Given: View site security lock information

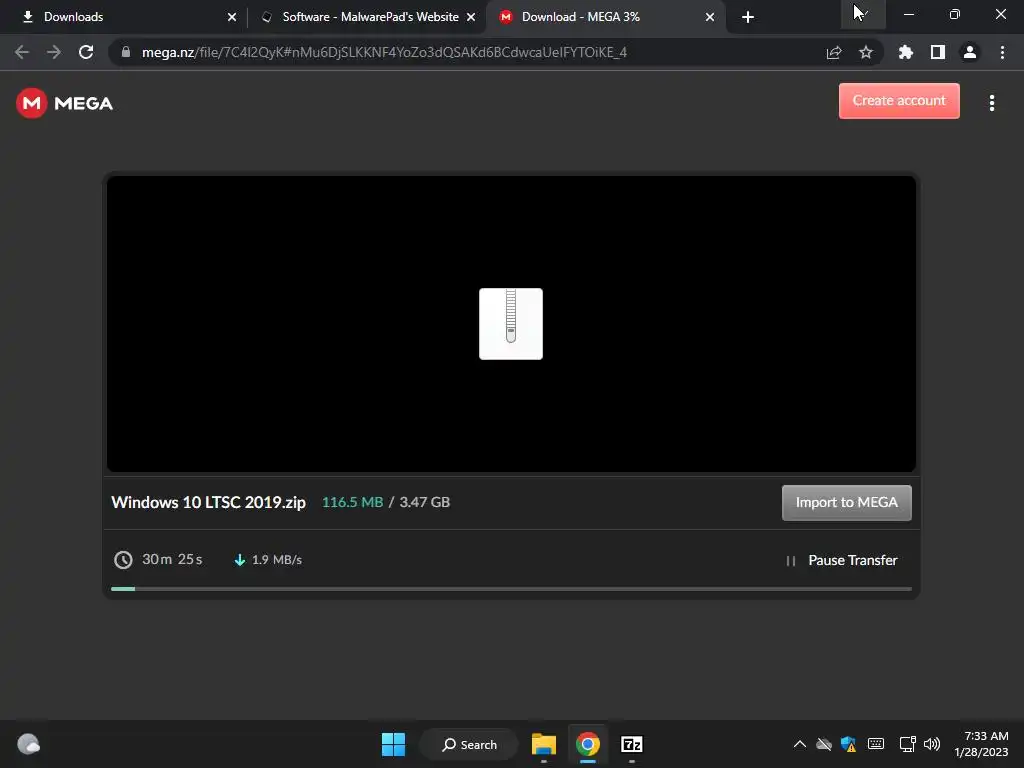Looking at the screenshot, I should point(125,52).
